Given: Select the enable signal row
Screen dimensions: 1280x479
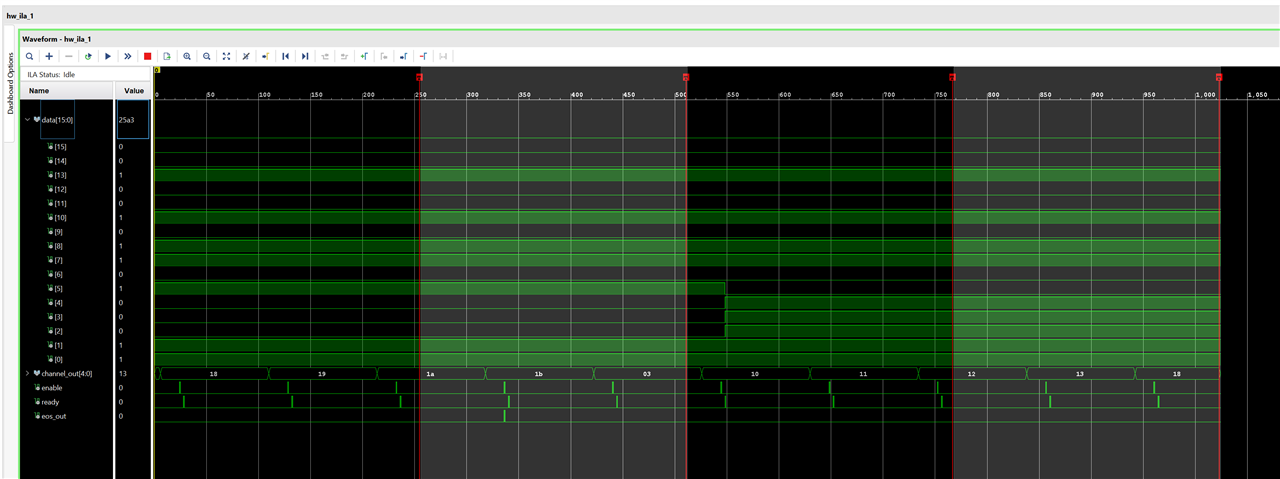Looking at the screenshot, I should tap(52, 387).
